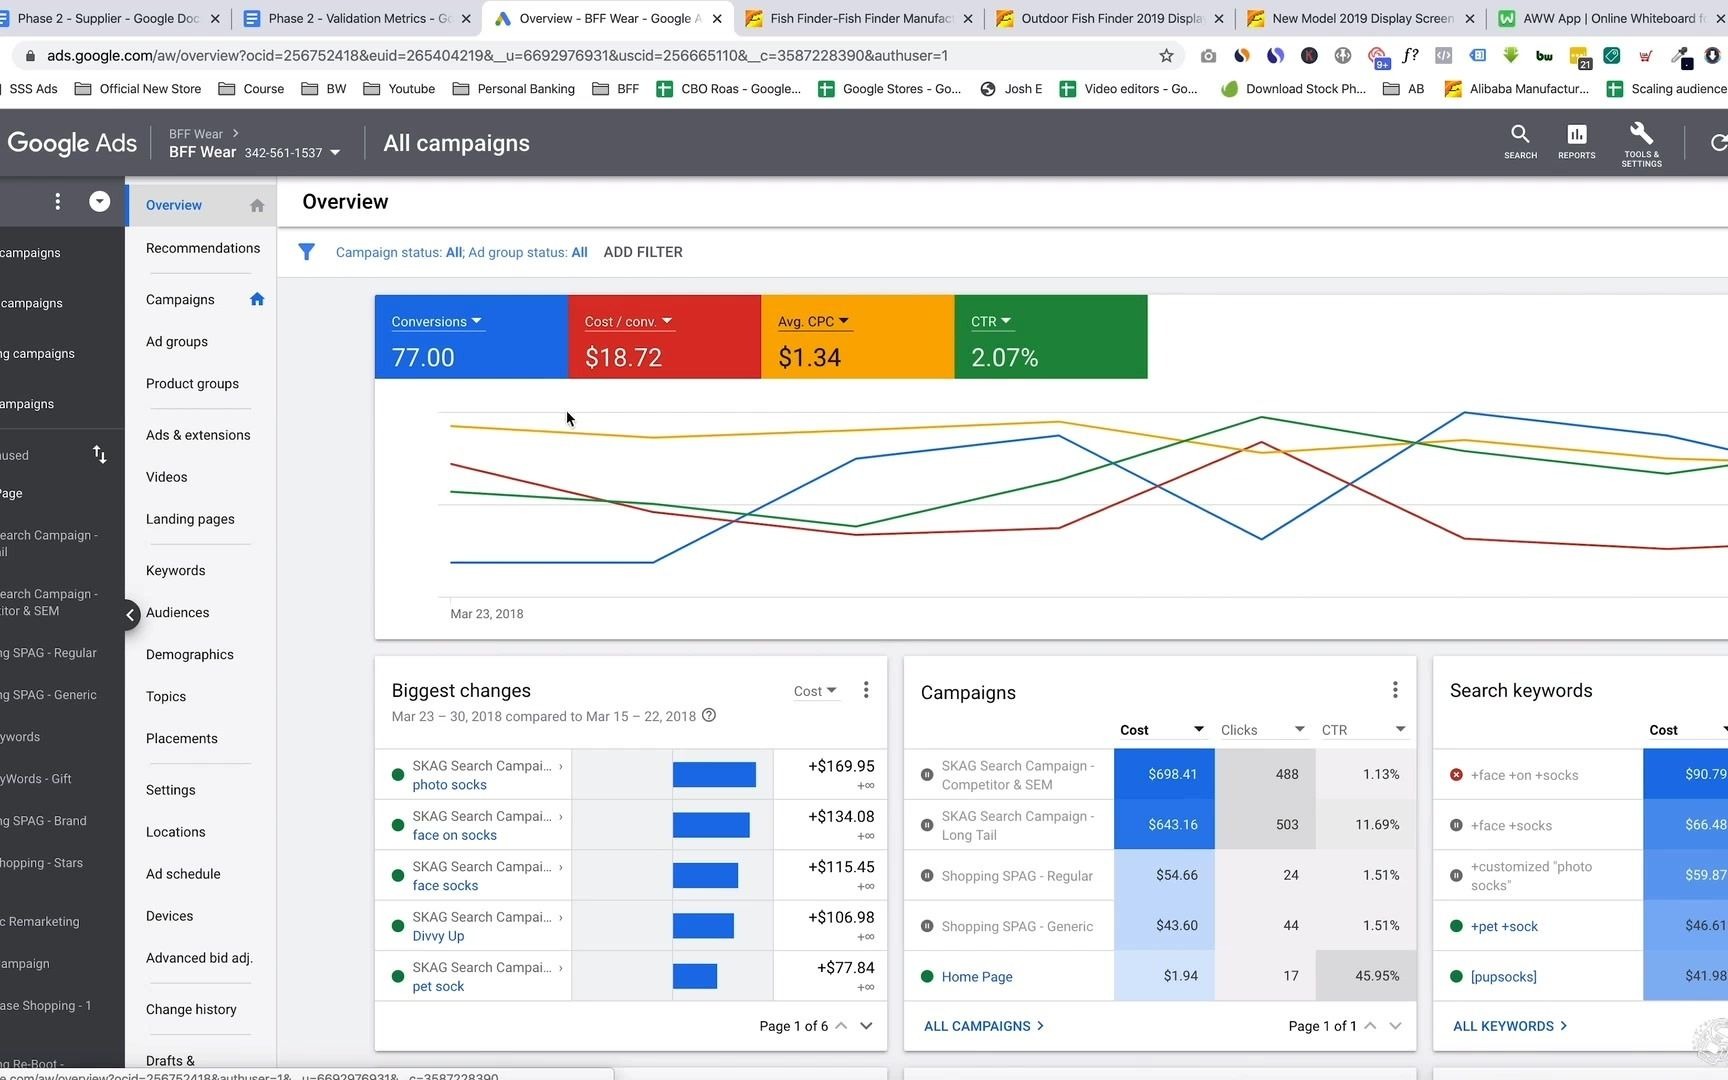This screenshot has width=1728, height=1080.
Task: Open Audiences in the navigation menu
Action: pyautogui.click(x=177, y=612)
